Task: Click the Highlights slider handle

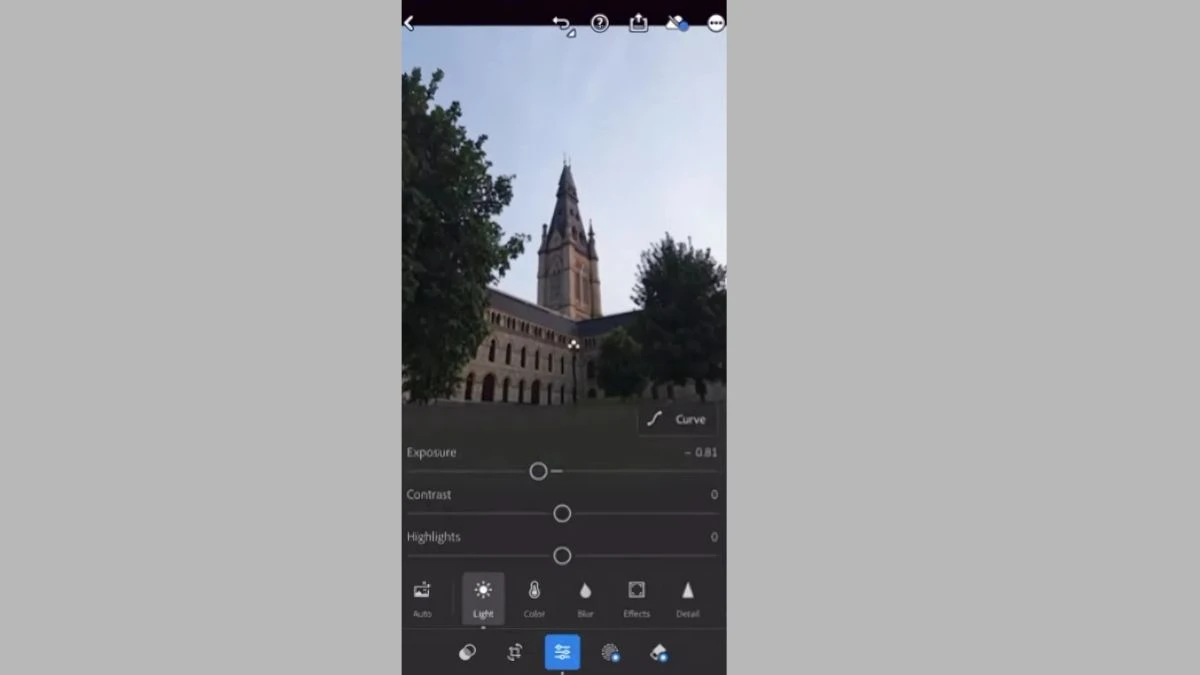Action: (x=562, y=555)
